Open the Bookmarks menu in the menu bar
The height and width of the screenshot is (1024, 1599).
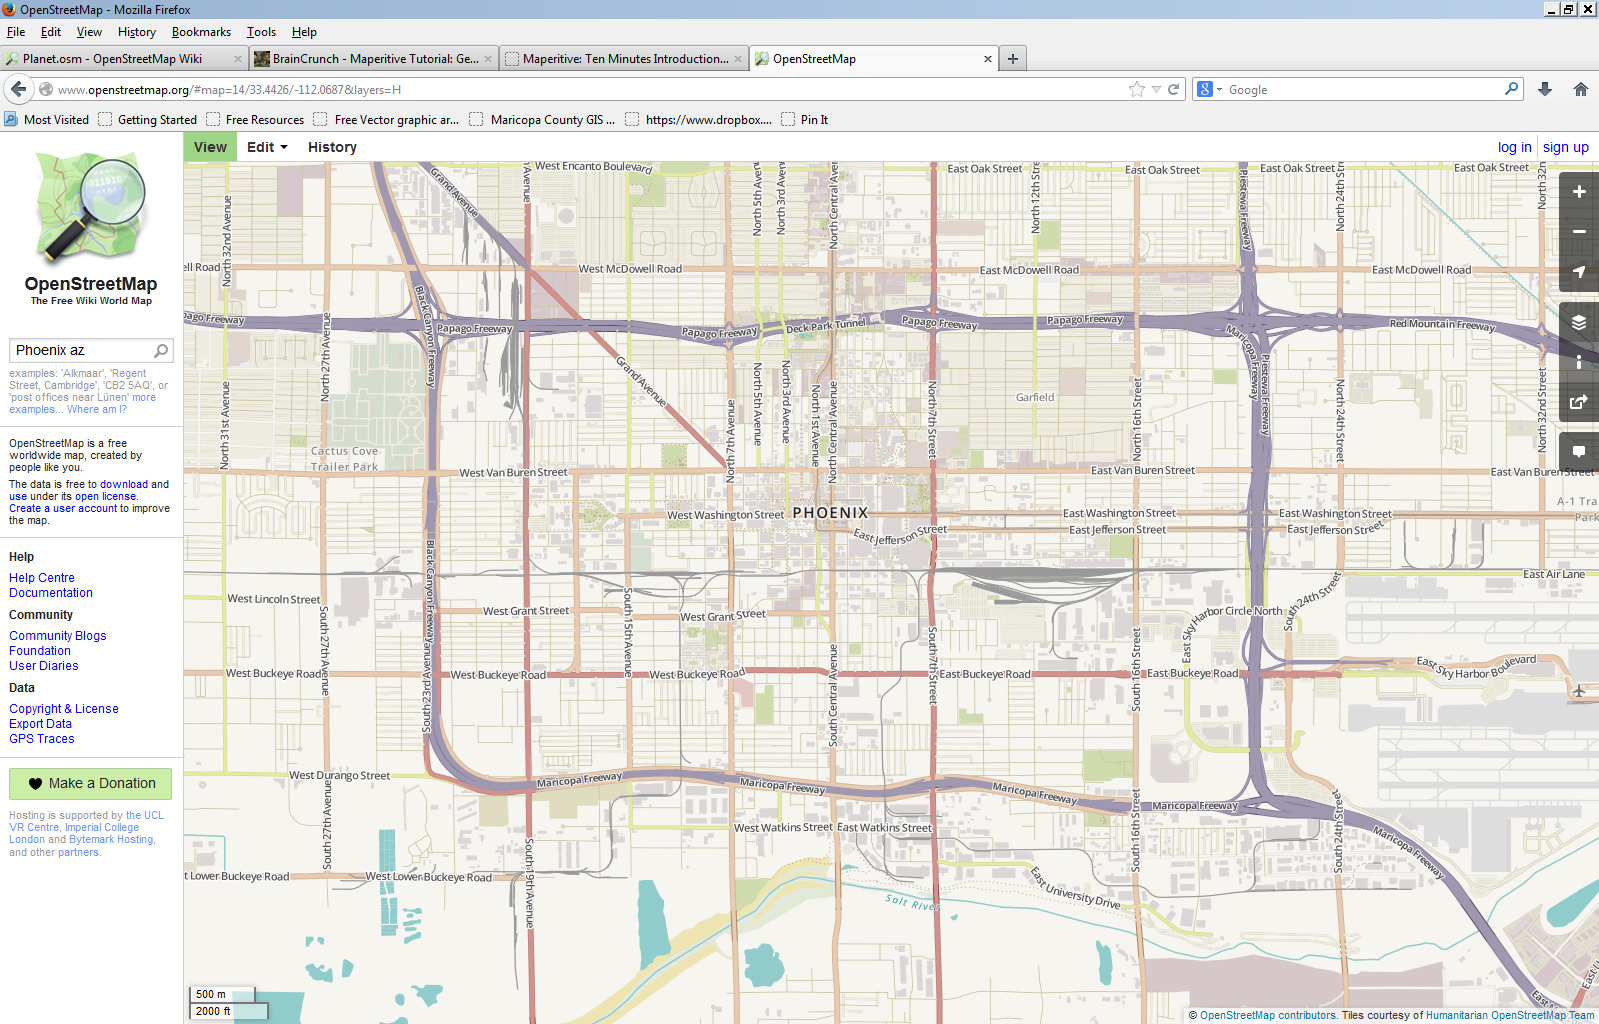[x=201, y=32]
